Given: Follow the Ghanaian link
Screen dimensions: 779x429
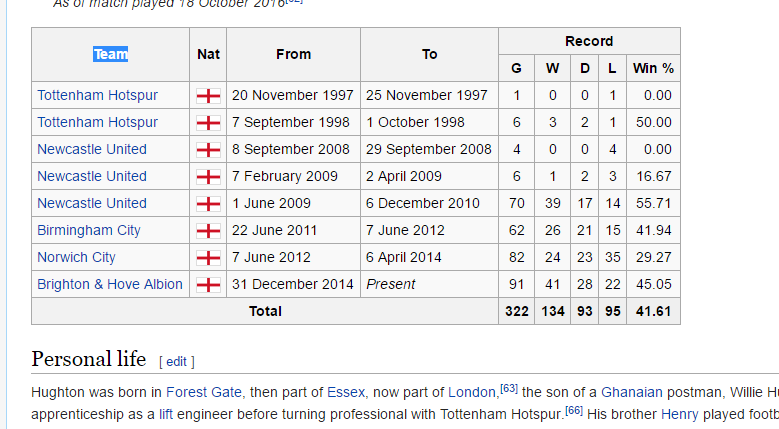Looking at the screenshot, I should tap(631, 392).
